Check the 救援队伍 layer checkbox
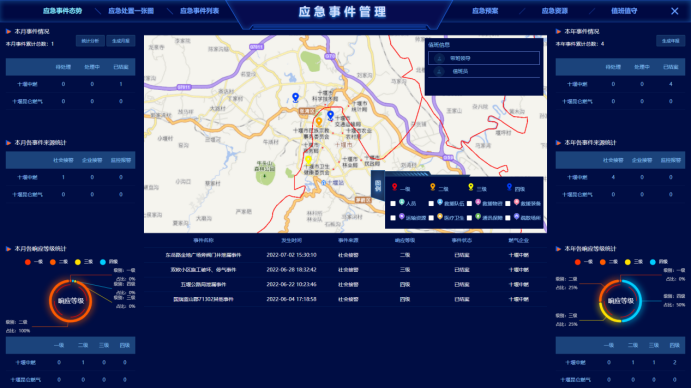The width and height of the screenshot is (692, 389). click(x=431, y=204)
